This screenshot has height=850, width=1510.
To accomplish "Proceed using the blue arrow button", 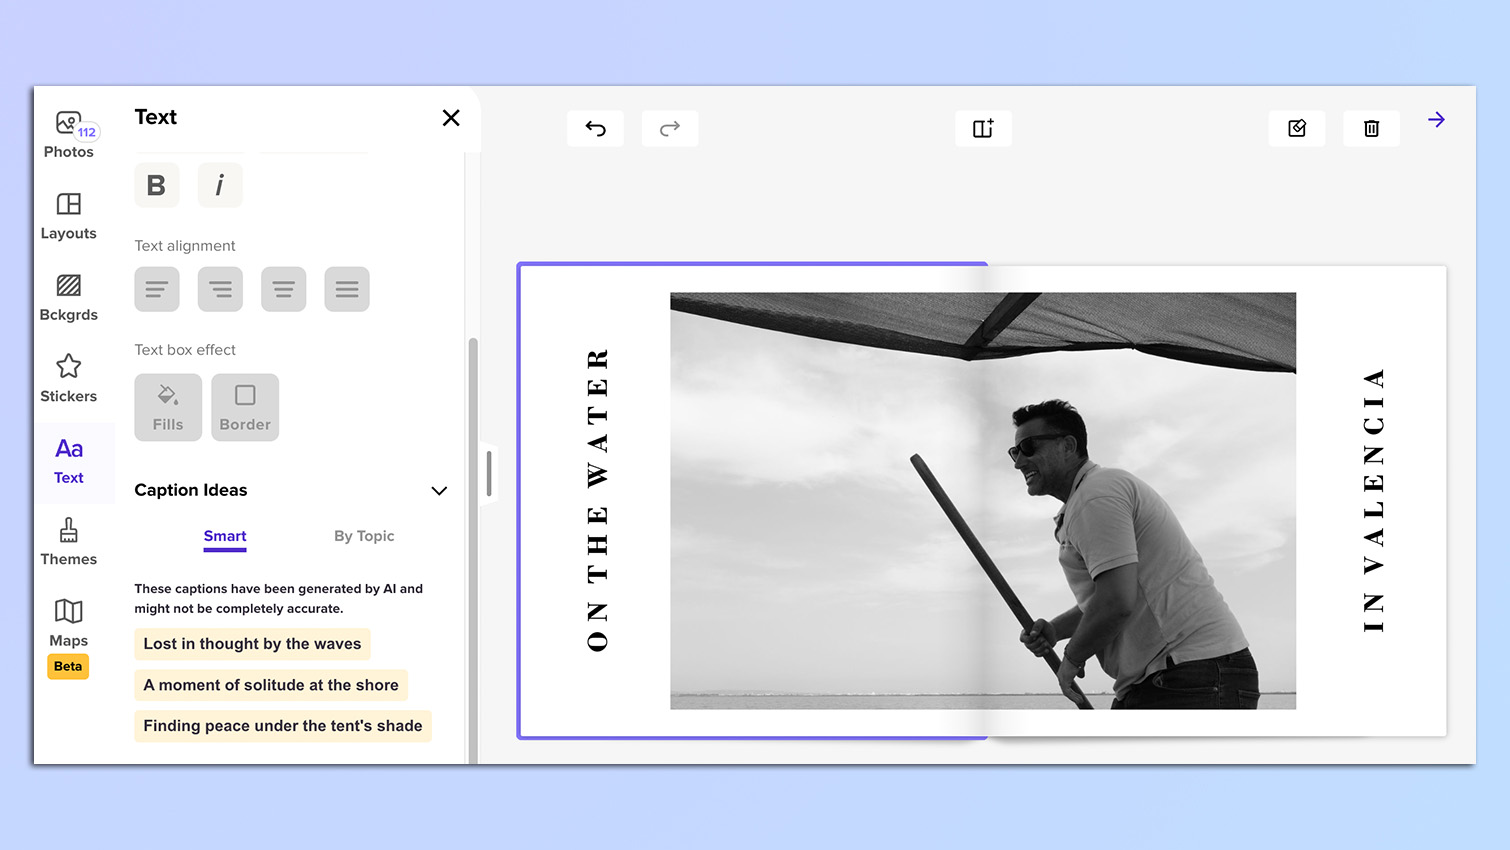I will pyautogui.click(x=1437, y=119).
